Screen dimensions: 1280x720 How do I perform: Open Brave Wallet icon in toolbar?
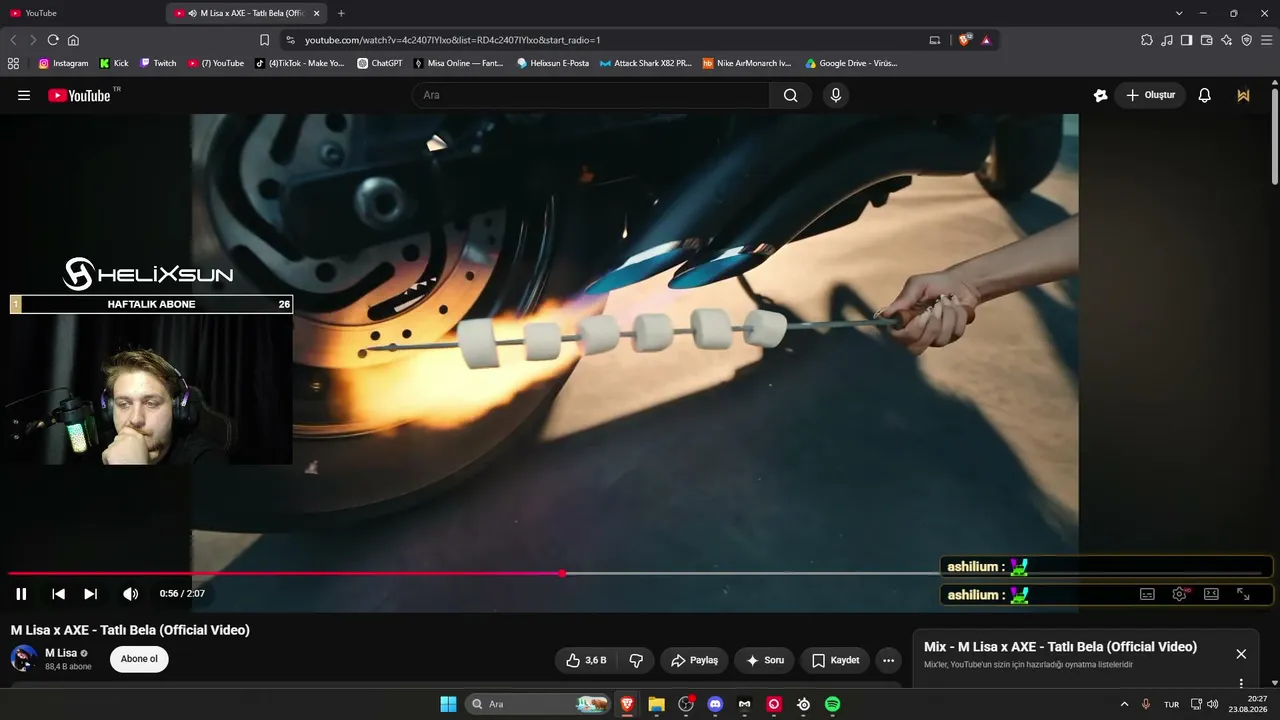[1206, 40]
